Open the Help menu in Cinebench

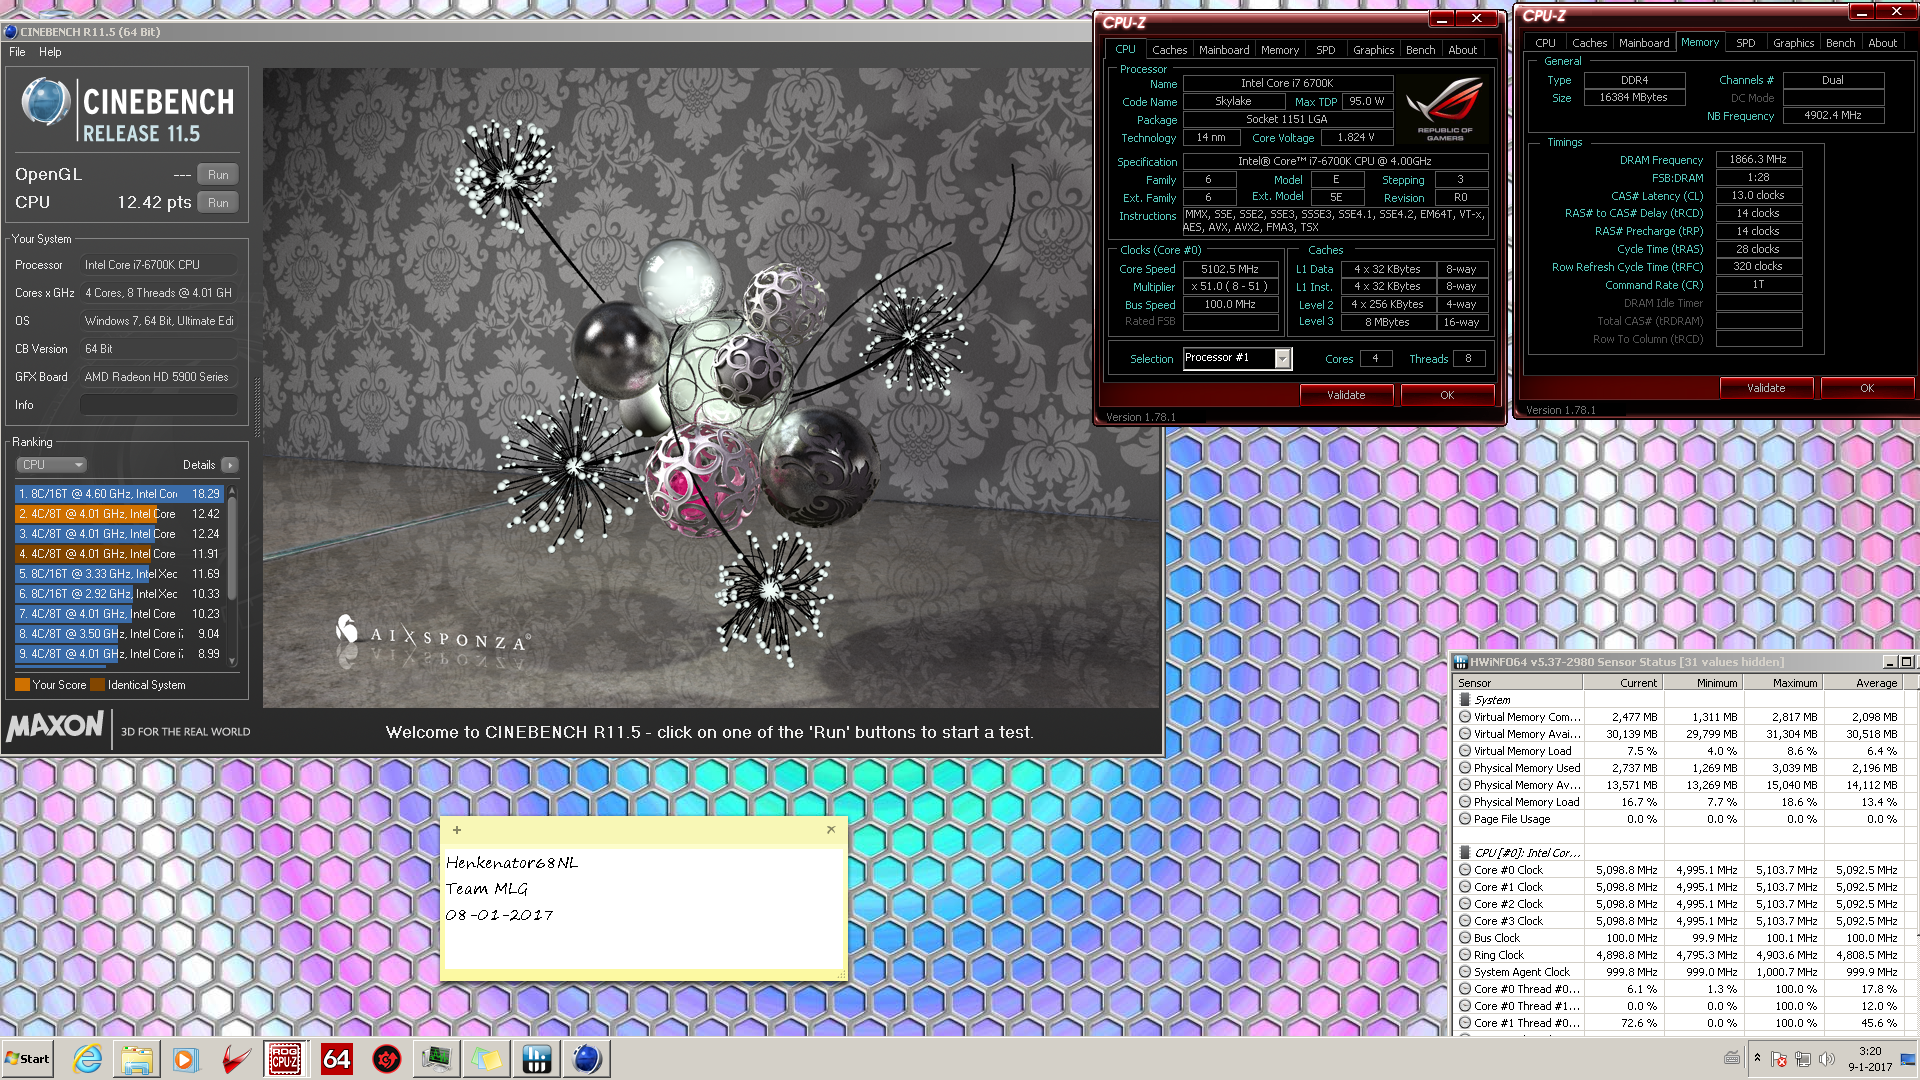(x=50, y=52)
